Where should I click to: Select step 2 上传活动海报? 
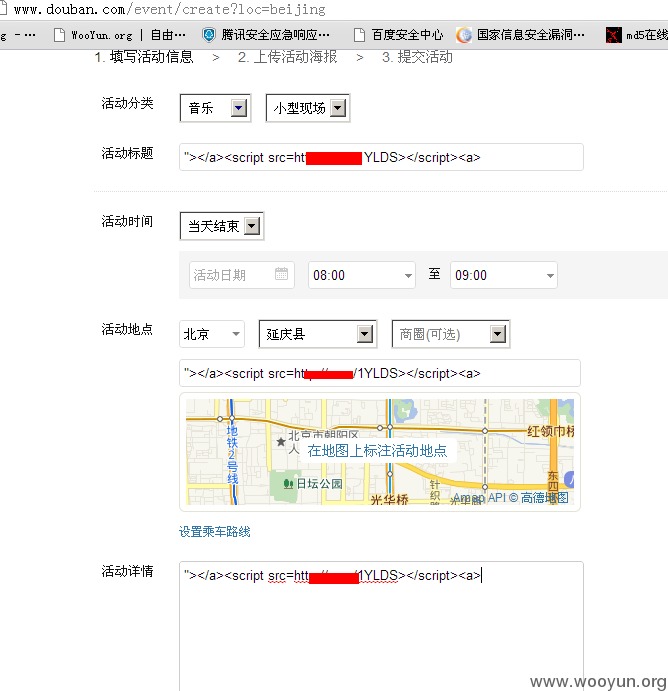tap(287, 57)
